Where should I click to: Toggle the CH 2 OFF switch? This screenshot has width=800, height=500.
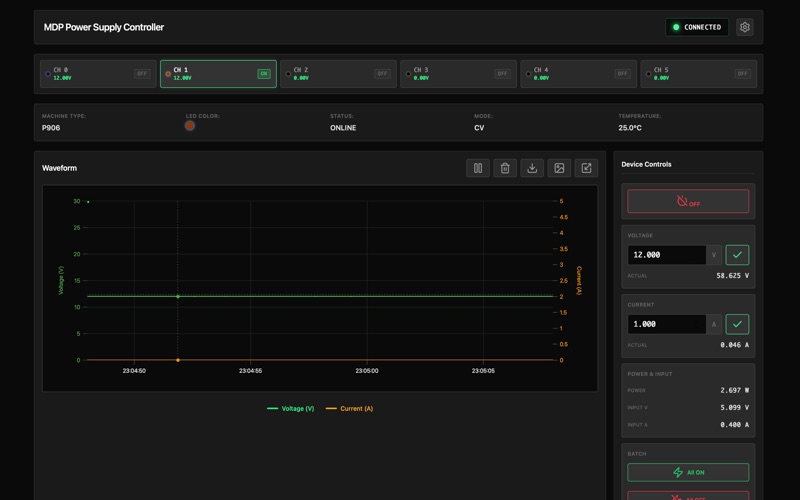pyautogui.click(x=382, y=73)
